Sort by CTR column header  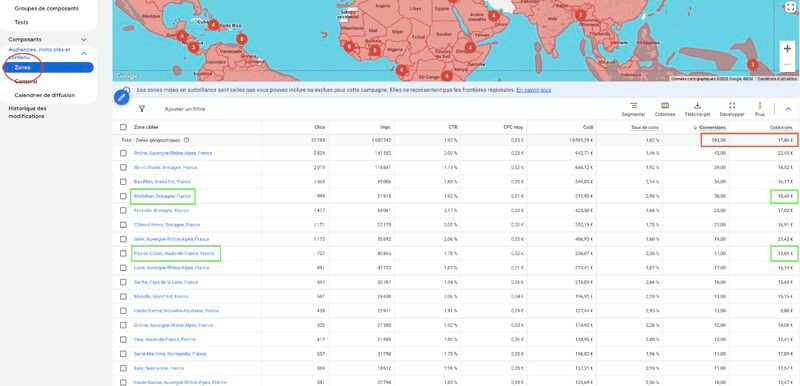pyautogui.click(x=453, y=127)
